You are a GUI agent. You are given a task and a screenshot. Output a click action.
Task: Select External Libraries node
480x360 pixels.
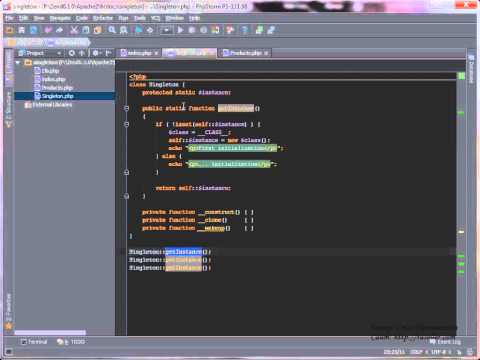[49, 105]
